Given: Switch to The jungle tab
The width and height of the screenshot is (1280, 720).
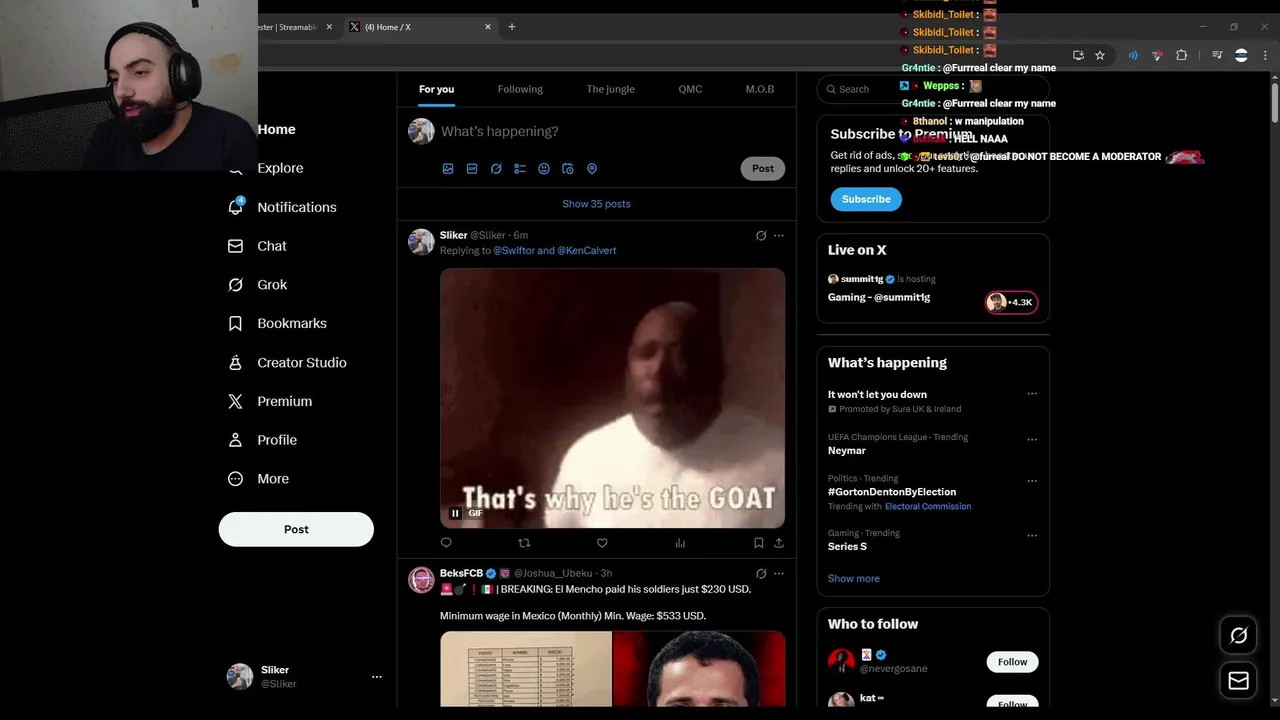Looking at the screenshot, I should (x=610, y=89).
